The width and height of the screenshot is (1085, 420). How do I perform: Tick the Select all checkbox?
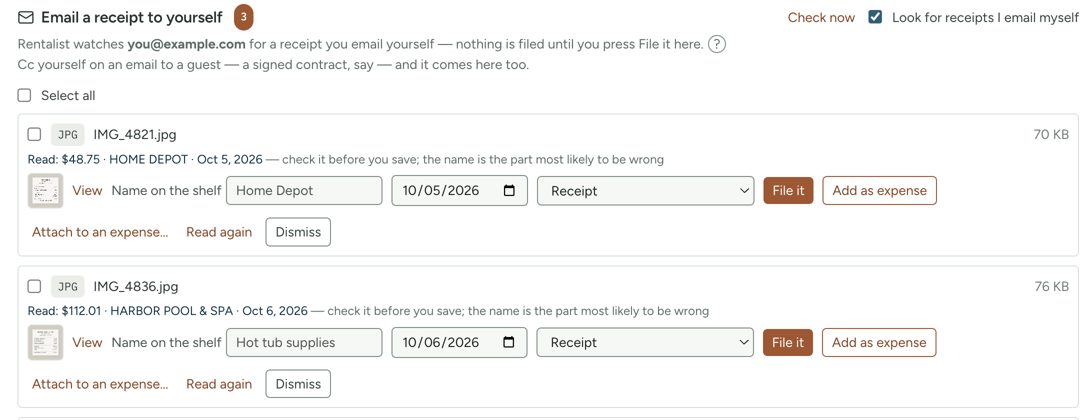click(24, 95)
